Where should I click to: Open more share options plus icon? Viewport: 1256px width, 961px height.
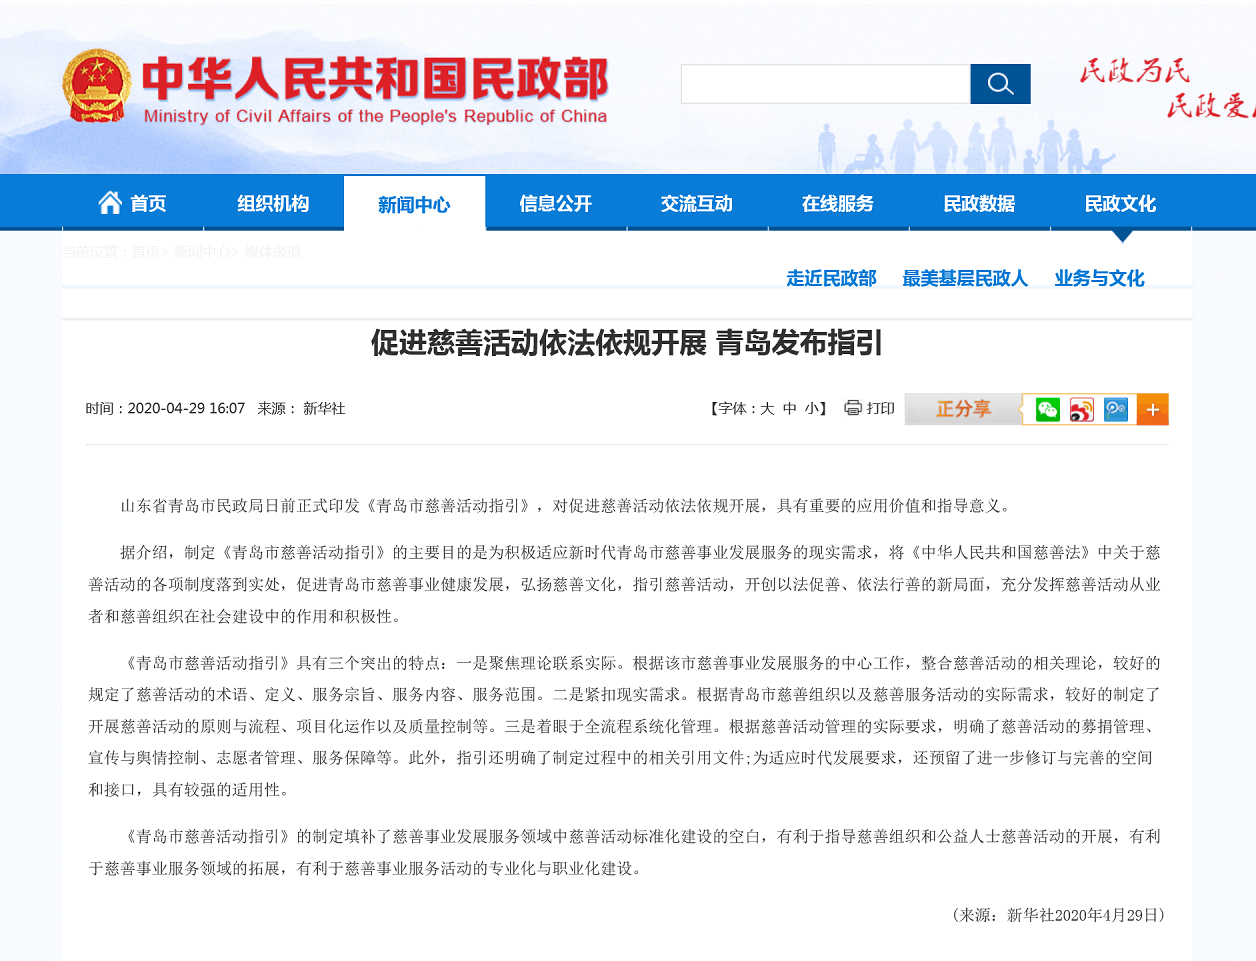tap(1152, 409)
